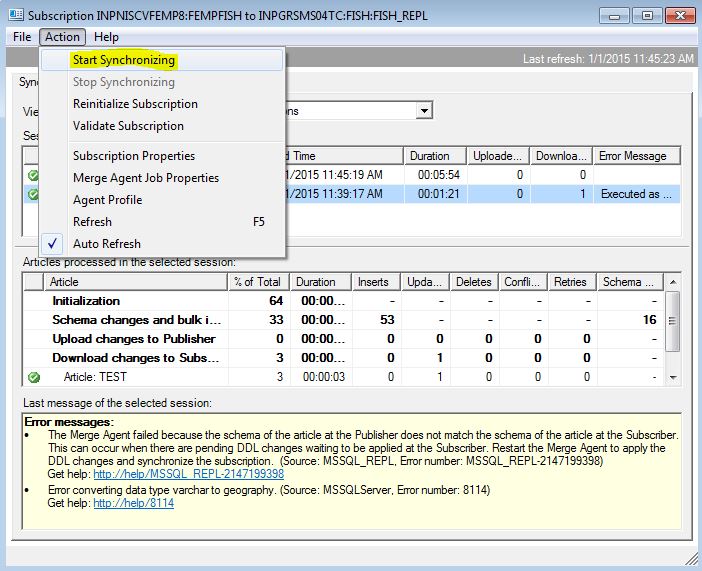Click the Retries column header
This screenshot has height=571, width=702.
pyautogui.click(x=572, y=282)
